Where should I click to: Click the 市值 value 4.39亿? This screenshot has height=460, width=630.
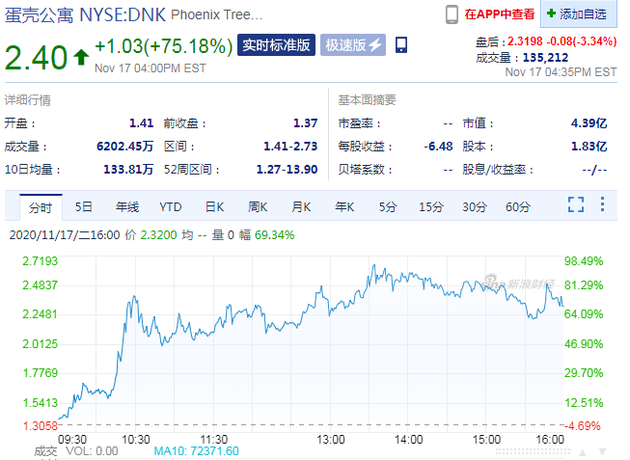pos(589,123)
